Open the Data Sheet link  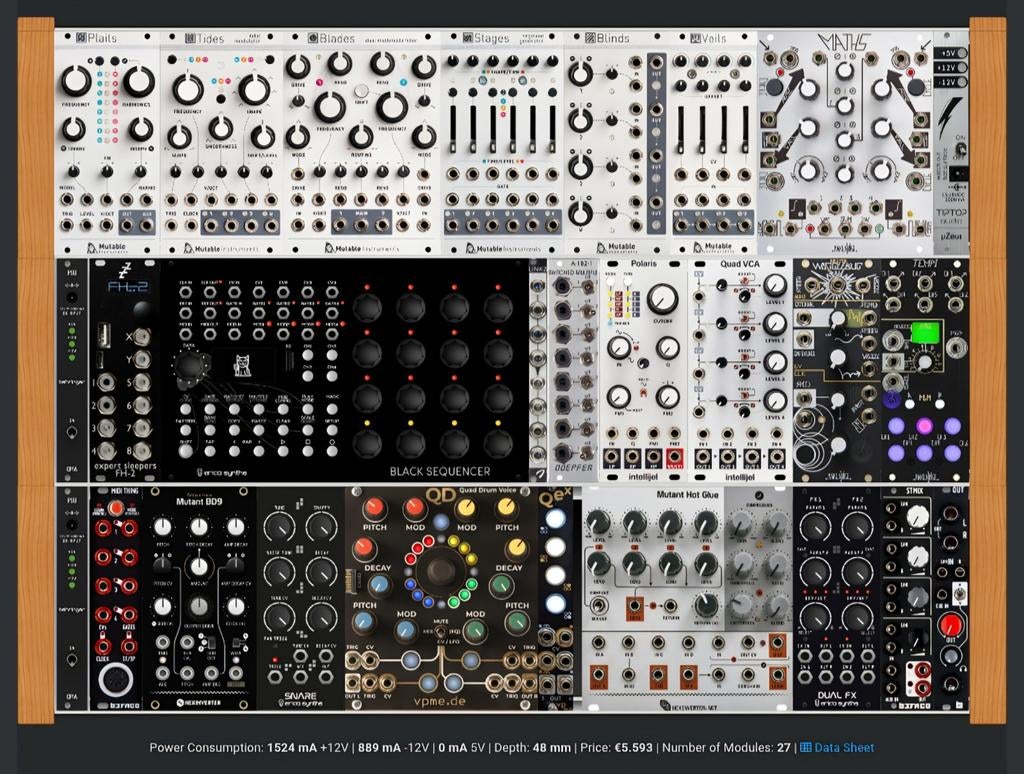[844, 747]
